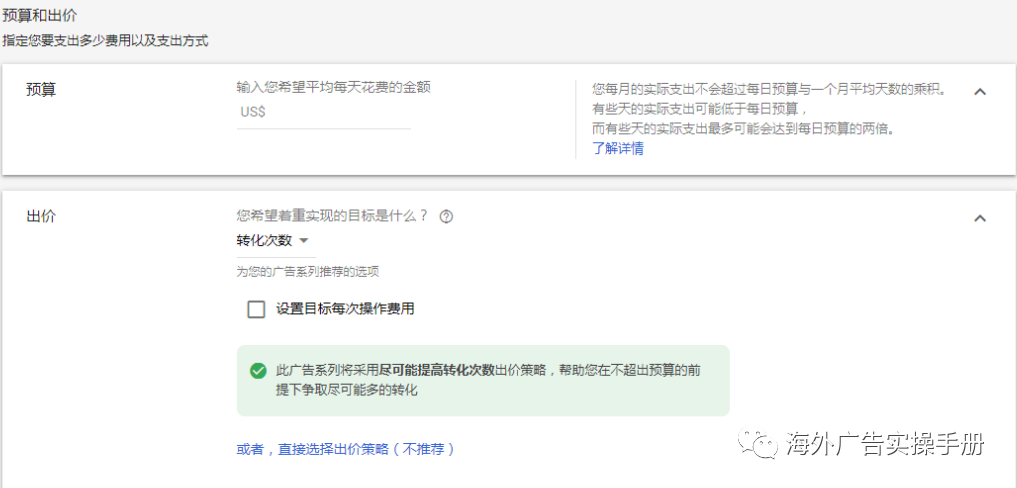Open the 了解详情 link
The image size is (1017, 488).
point(618,148)
